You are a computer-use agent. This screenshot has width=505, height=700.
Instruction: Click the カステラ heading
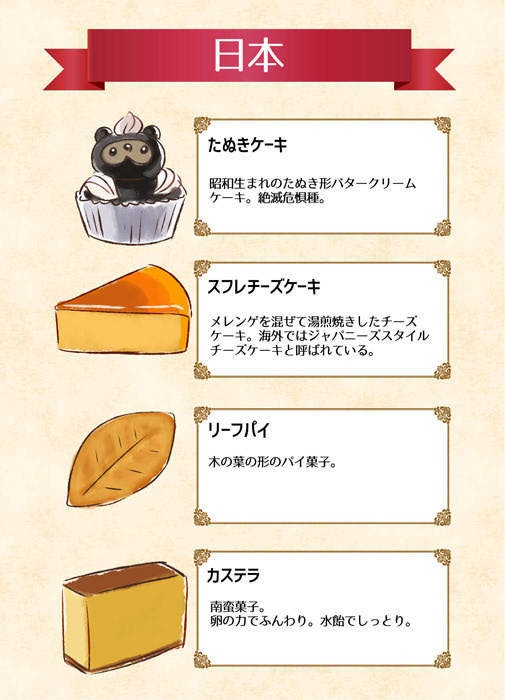(x=233, y=575)
